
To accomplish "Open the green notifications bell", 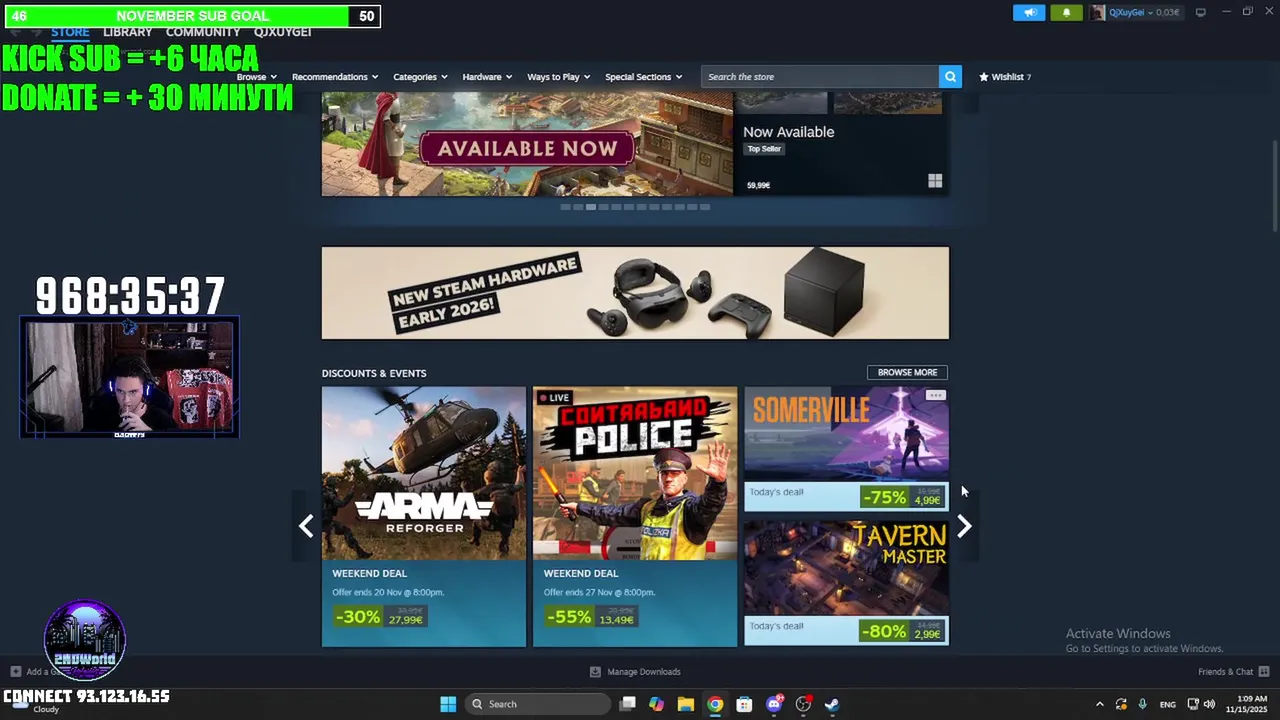I will [x=1066, y=12].
